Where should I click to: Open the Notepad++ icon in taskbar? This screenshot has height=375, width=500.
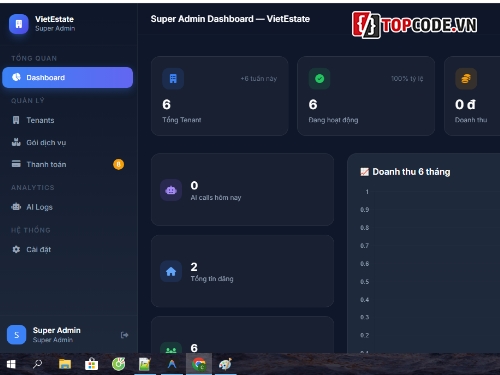[x=145, y=364]
